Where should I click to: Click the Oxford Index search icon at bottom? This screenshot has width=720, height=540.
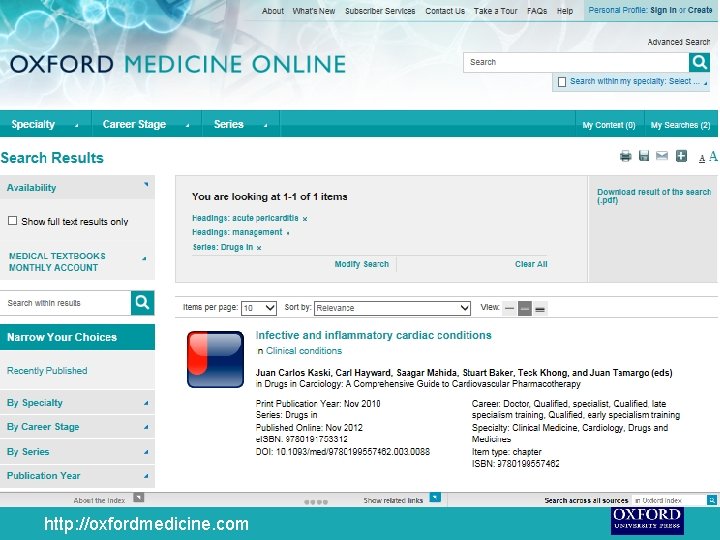pos(712,501)
